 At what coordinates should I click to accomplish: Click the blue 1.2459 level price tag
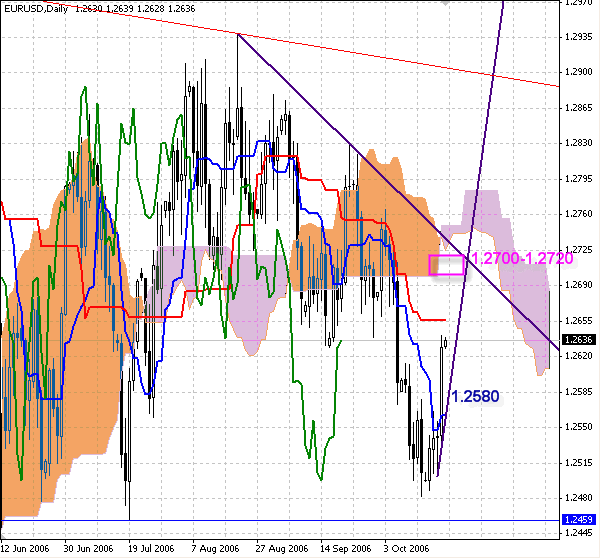578,519
